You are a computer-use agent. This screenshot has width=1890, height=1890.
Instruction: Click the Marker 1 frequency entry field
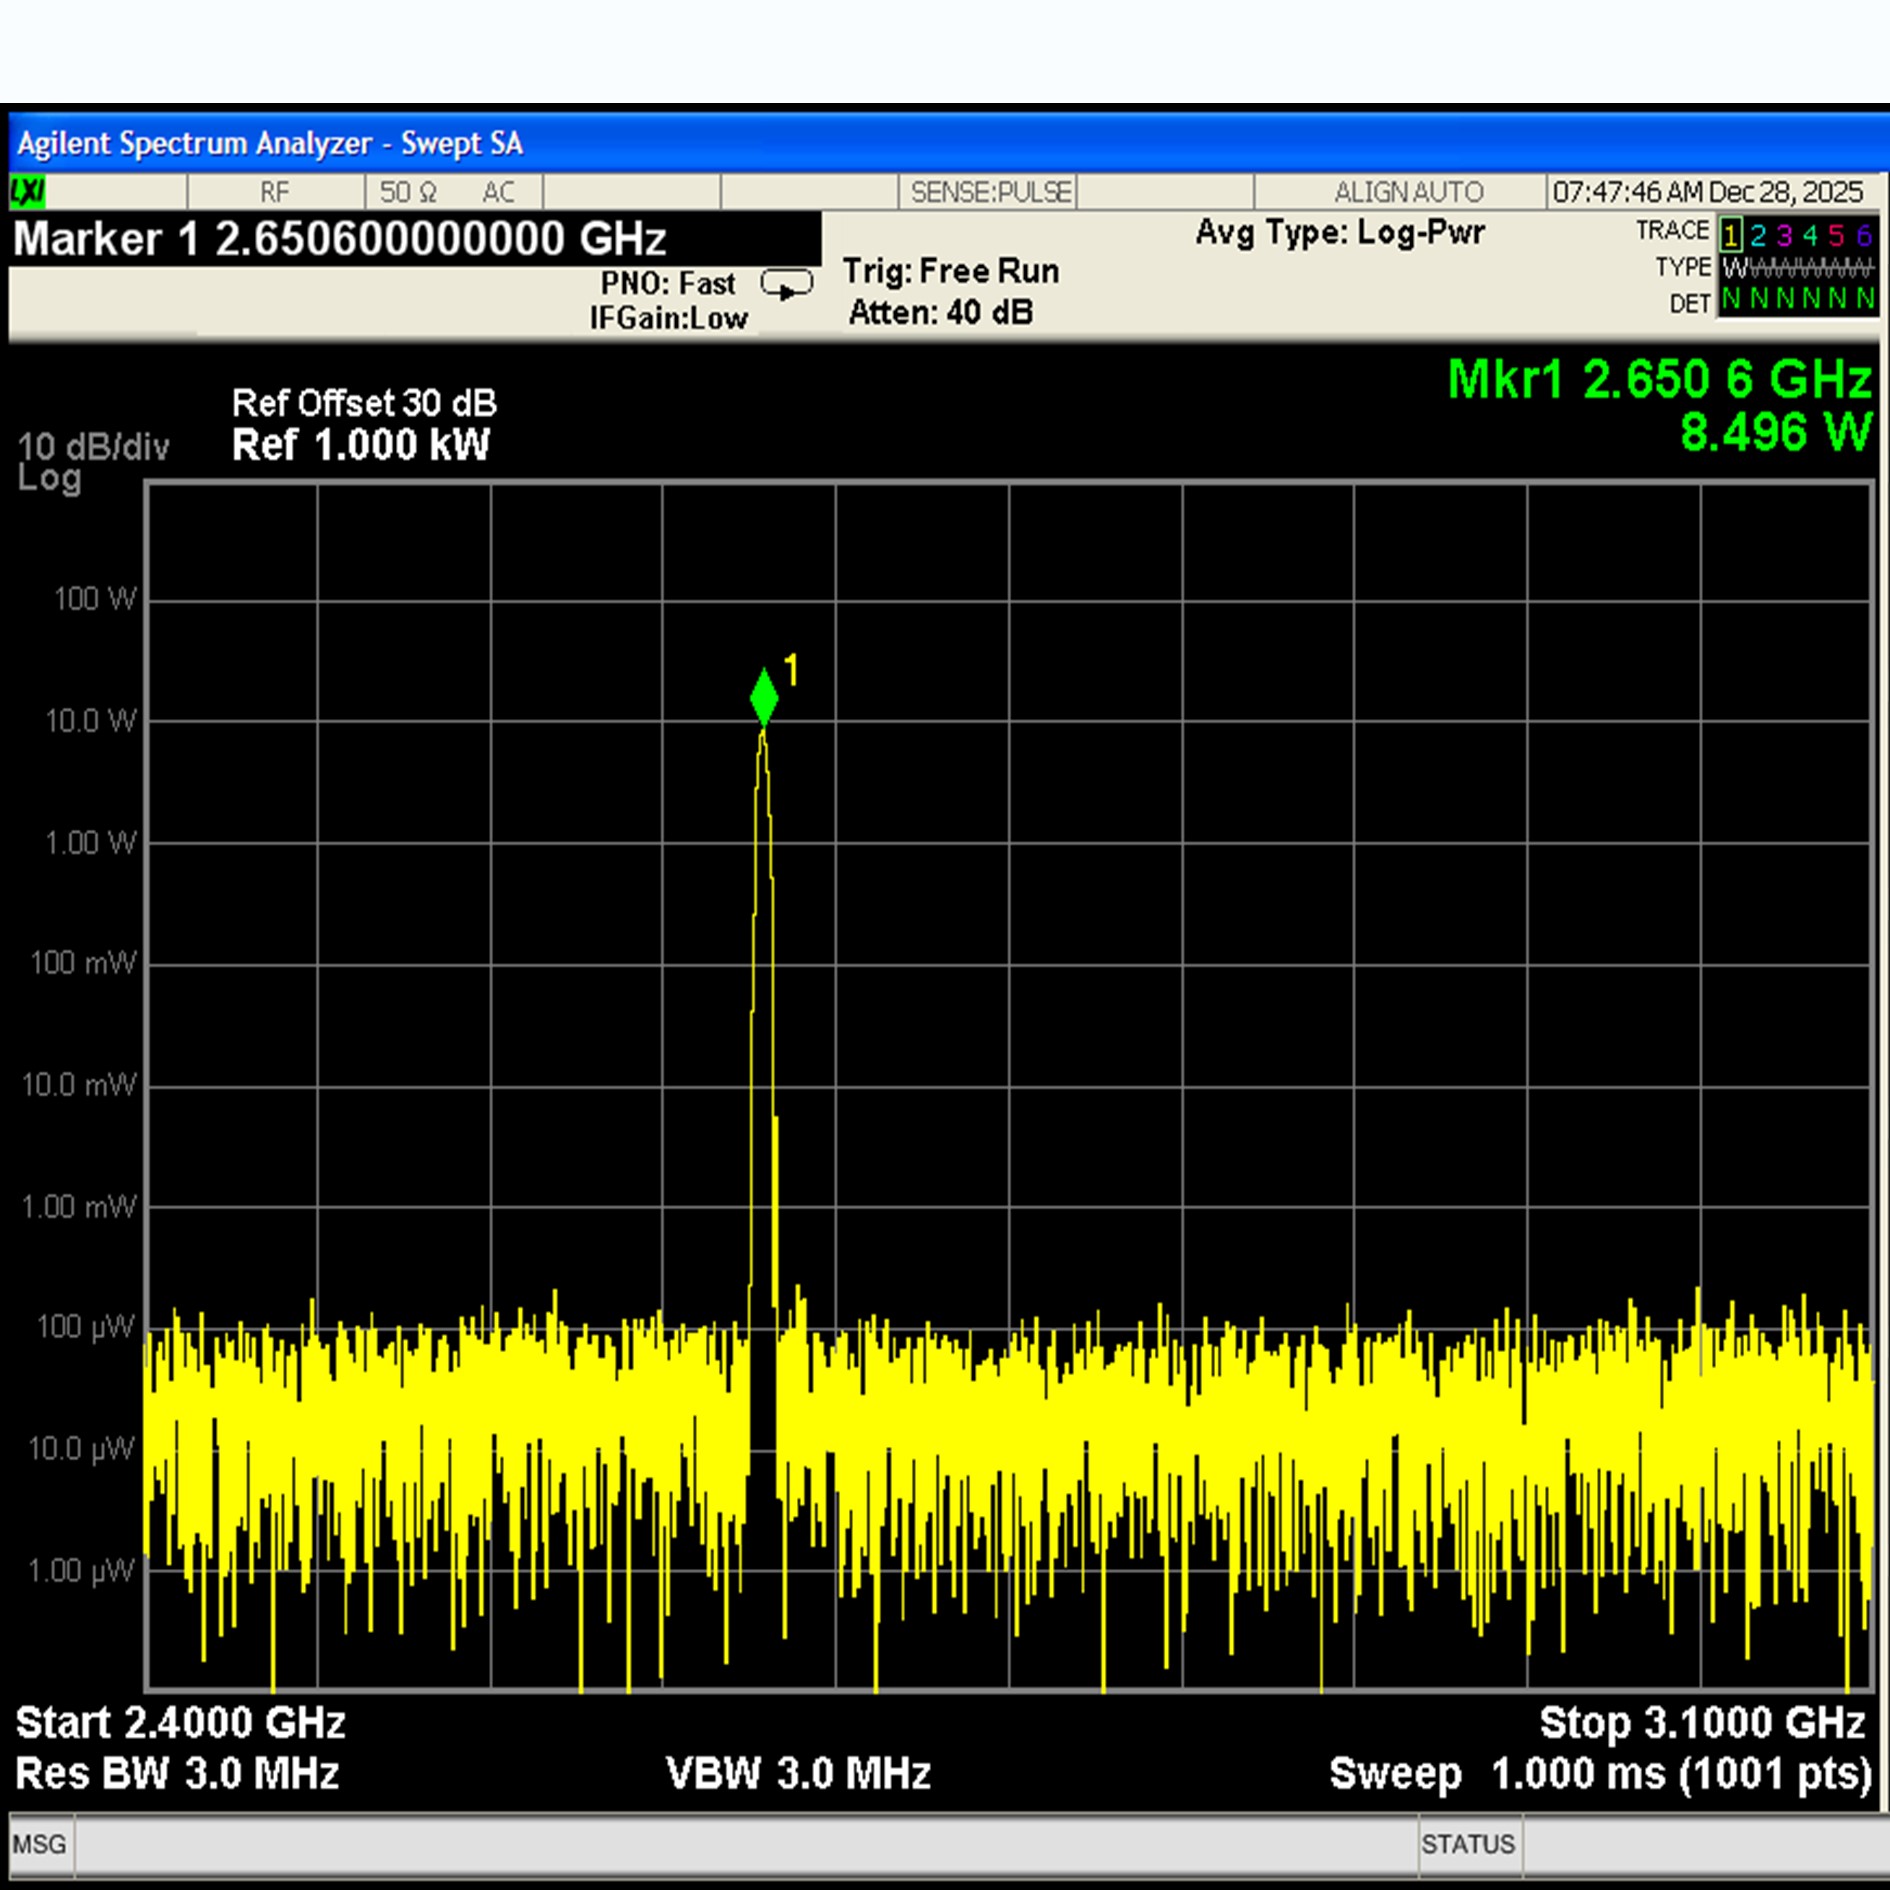(415, 239)
